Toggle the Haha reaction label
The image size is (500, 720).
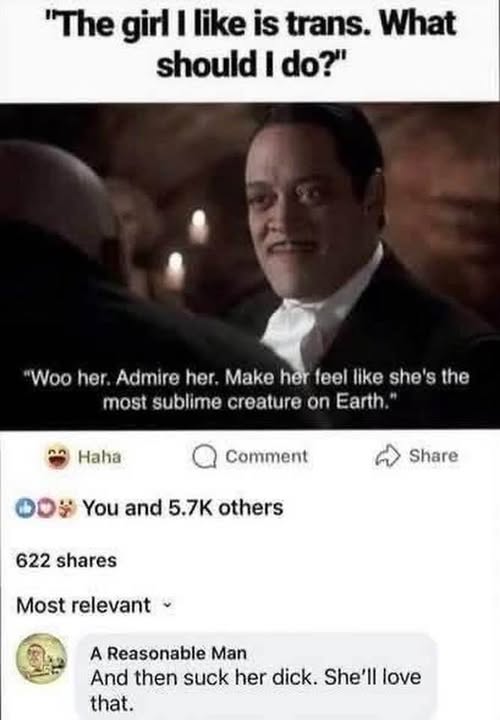click(100, 457)
